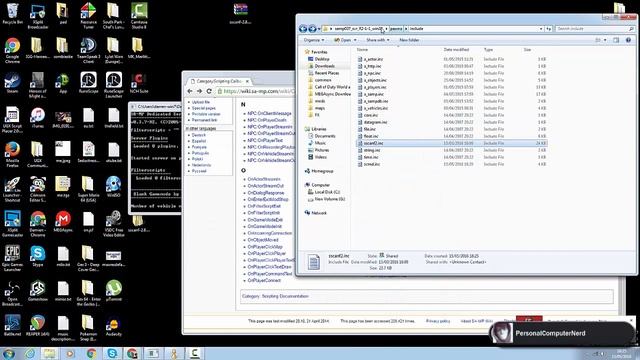This screenshot has height=360, width=640.
Task: Open the NCH Suite desktop icon
Action: [139, 83]
